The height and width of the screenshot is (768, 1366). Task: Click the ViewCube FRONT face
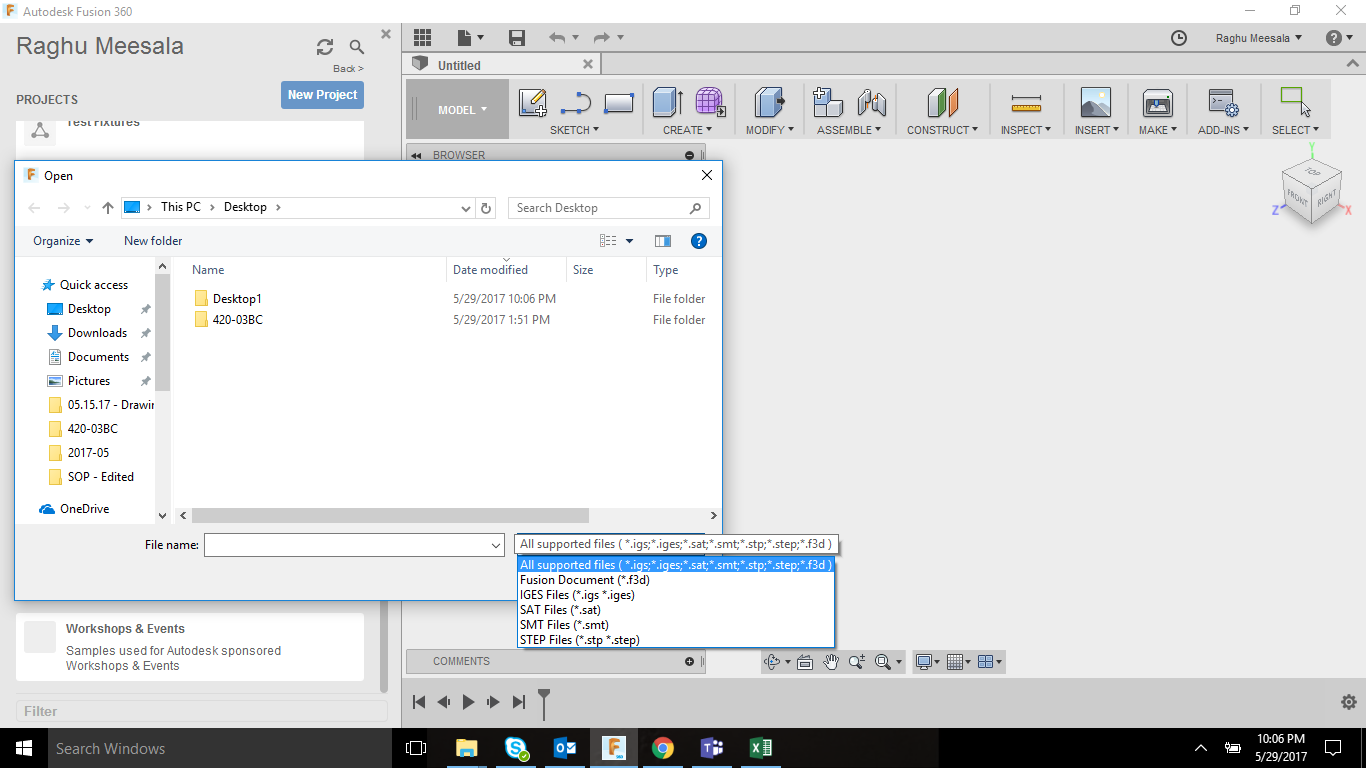(x=1298, y=196)
